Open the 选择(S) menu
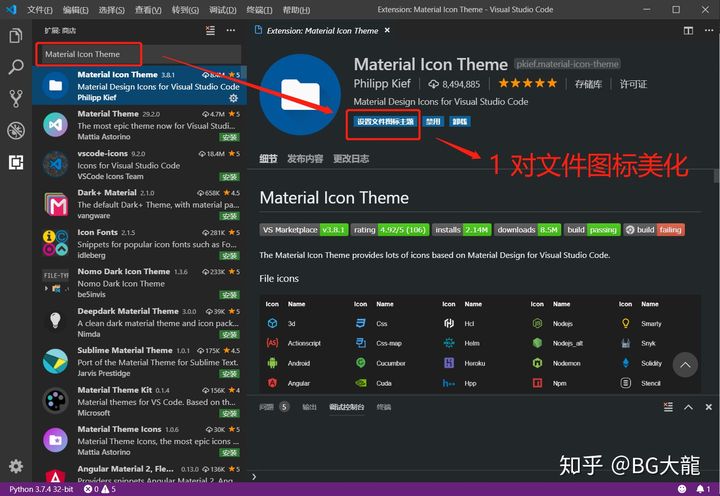Image resolution: width=720 pixels, height=496 pixels. (112, 10)
